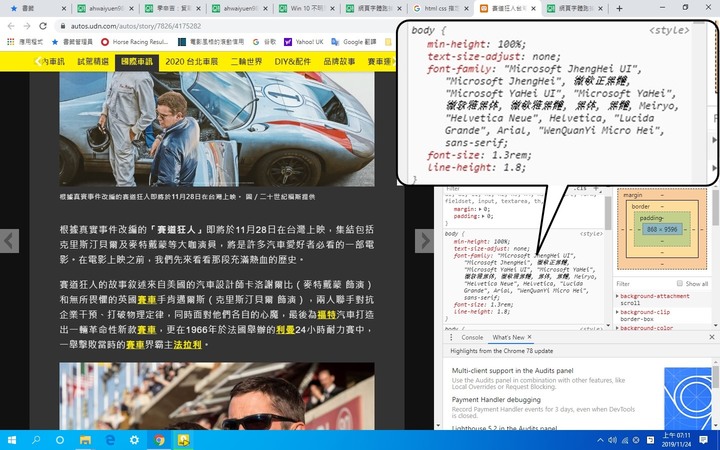Open the clock showing 2019/11/24

coord(676,440)
